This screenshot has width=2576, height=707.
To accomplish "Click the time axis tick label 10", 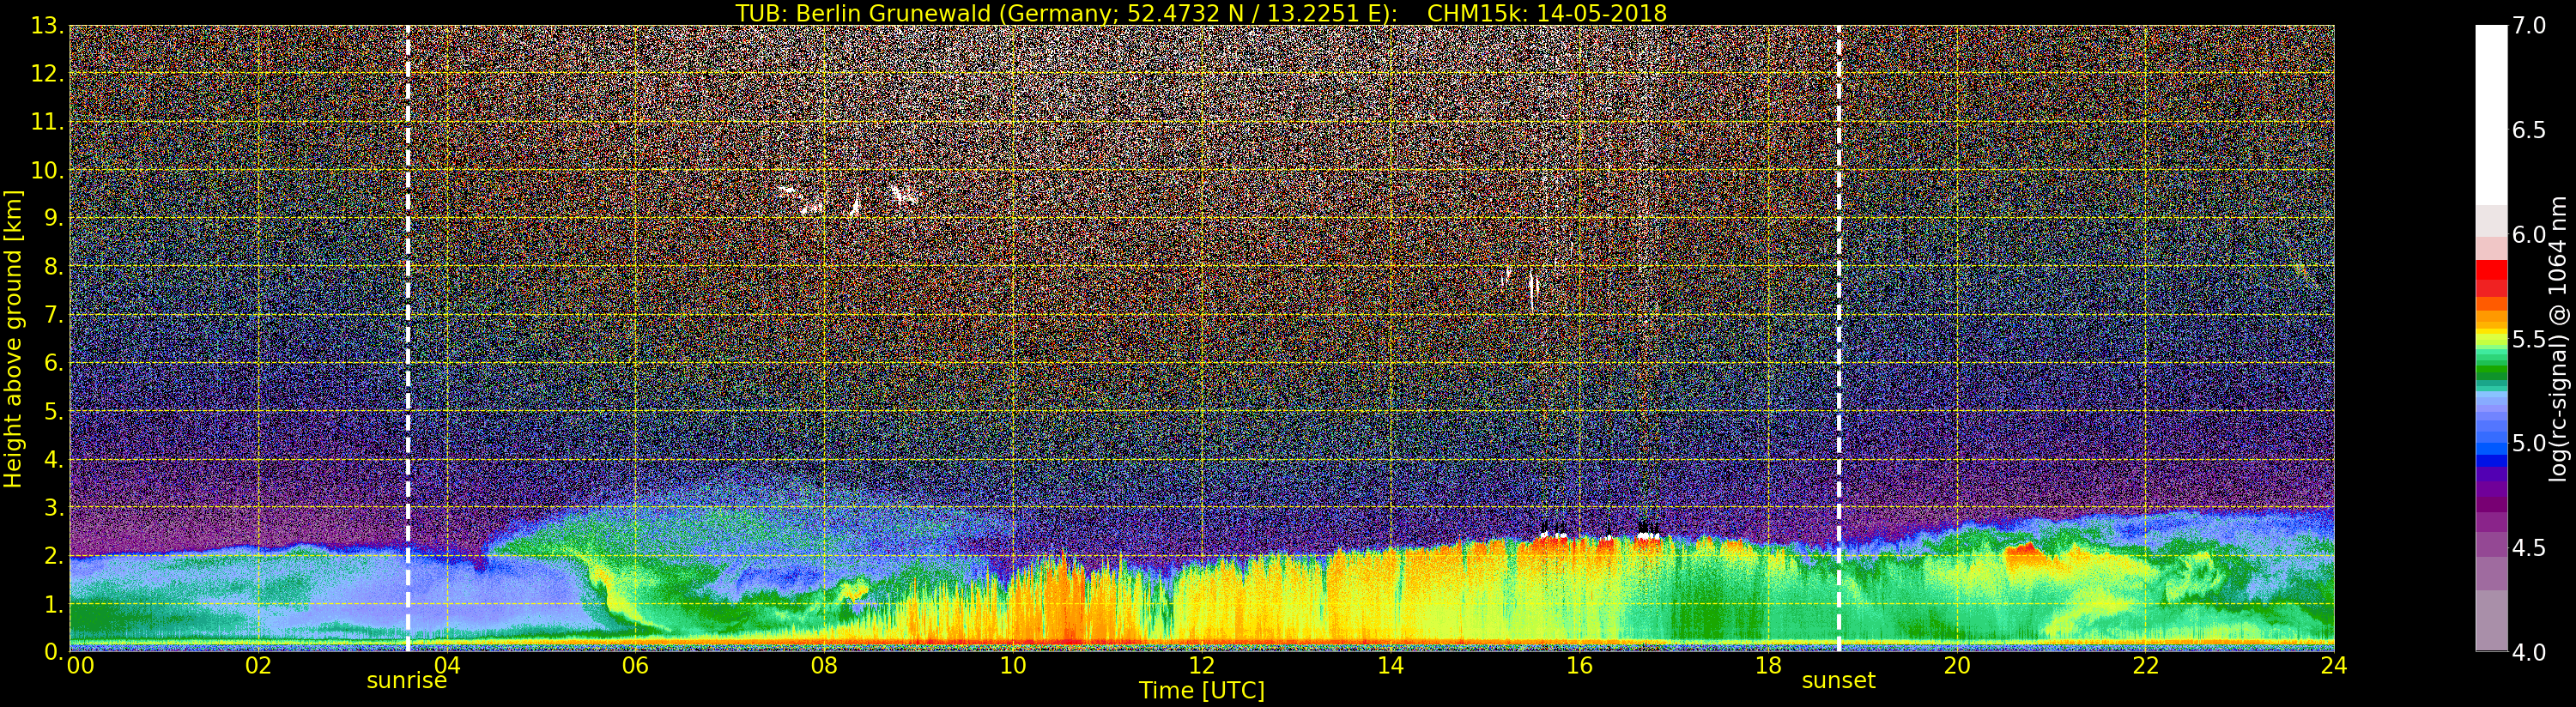I will tap(1013, 665).
